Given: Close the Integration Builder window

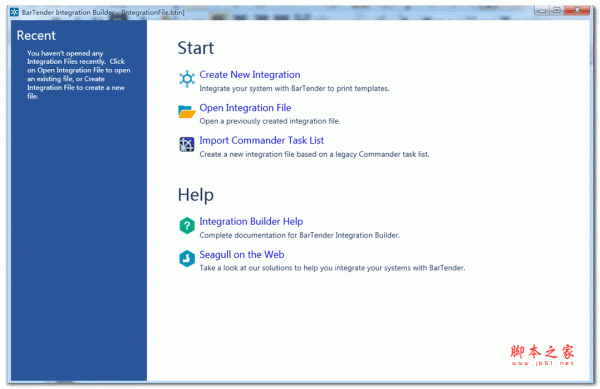Looking at the screenshot, I should point(577,10).
